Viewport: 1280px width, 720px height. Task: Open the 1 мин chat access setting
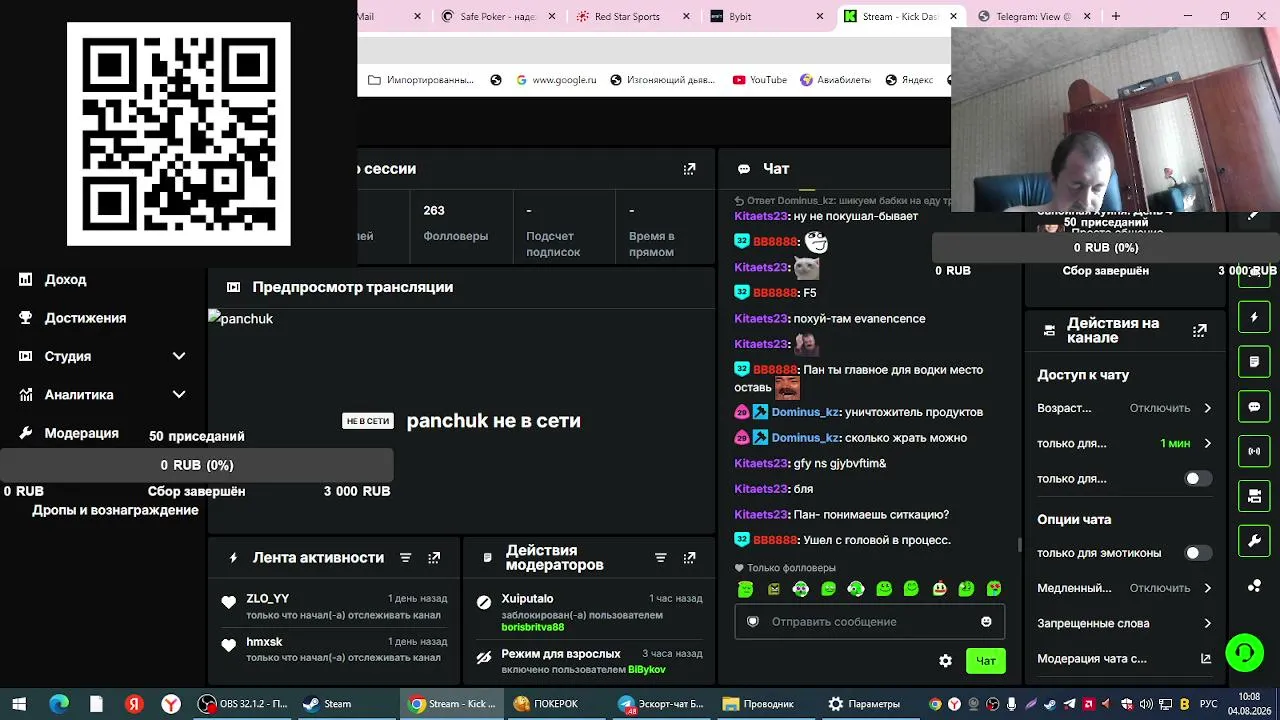point(1124,443)
